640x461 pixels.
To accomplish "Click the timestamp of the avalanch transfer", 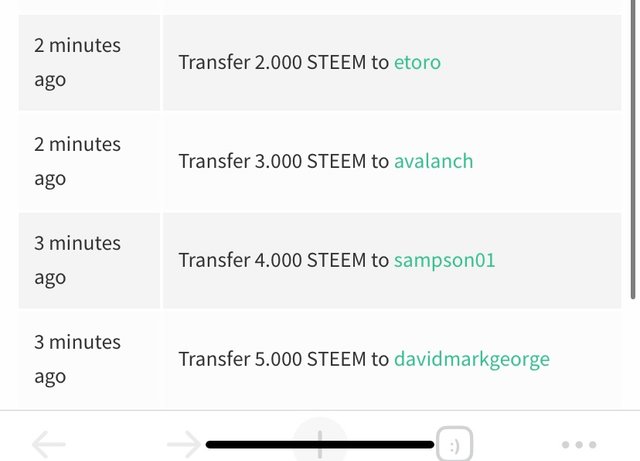I will [x=77, y=161].
